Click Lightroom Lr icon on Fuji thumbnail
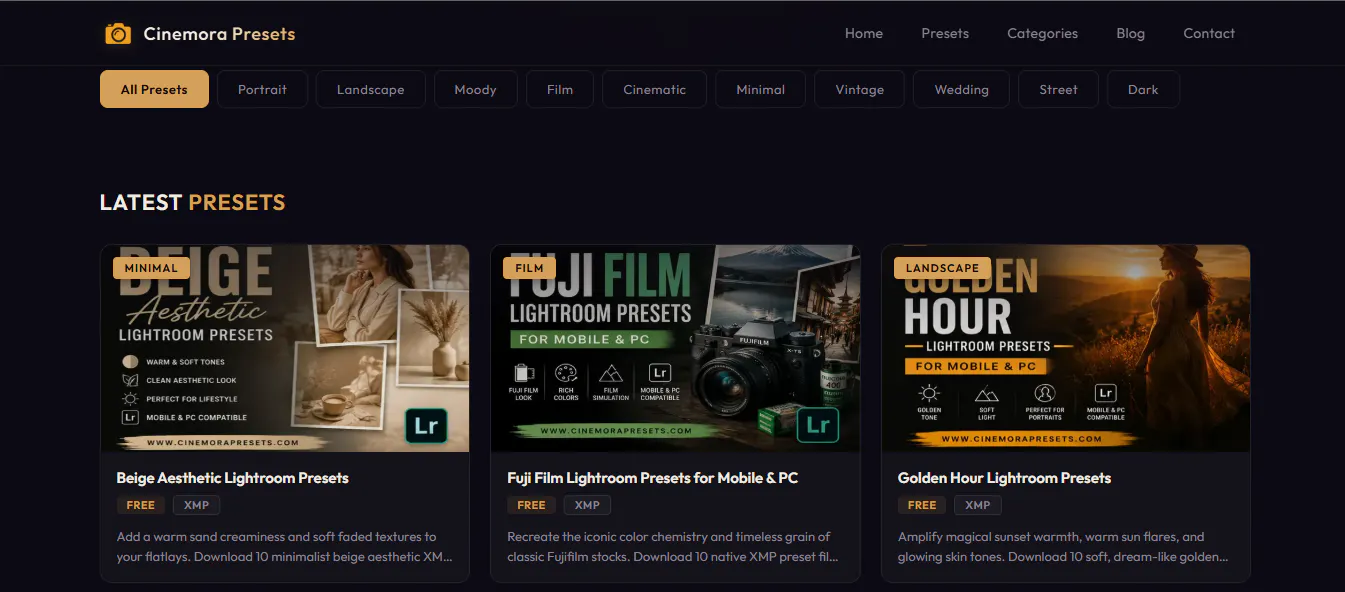Viewport: 1345px width, 592px height. pos(817,426)
